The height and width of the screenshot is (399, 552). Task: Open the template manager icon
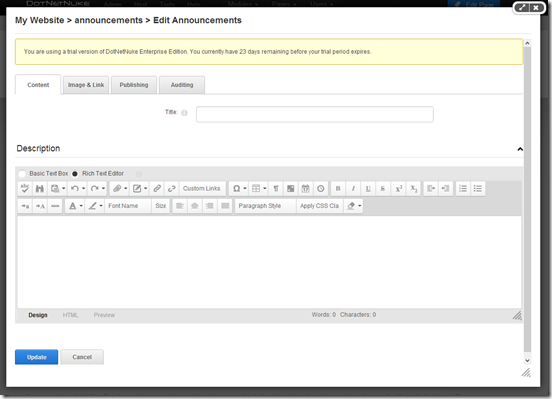tap(137, 188)
